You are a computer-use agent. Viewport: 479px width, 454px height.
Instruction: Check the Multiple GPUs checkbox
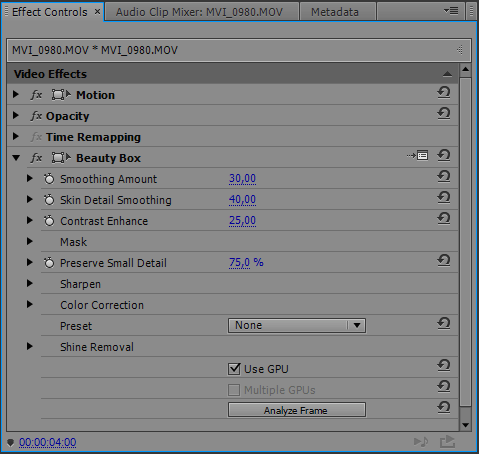(x=234, y=390)
